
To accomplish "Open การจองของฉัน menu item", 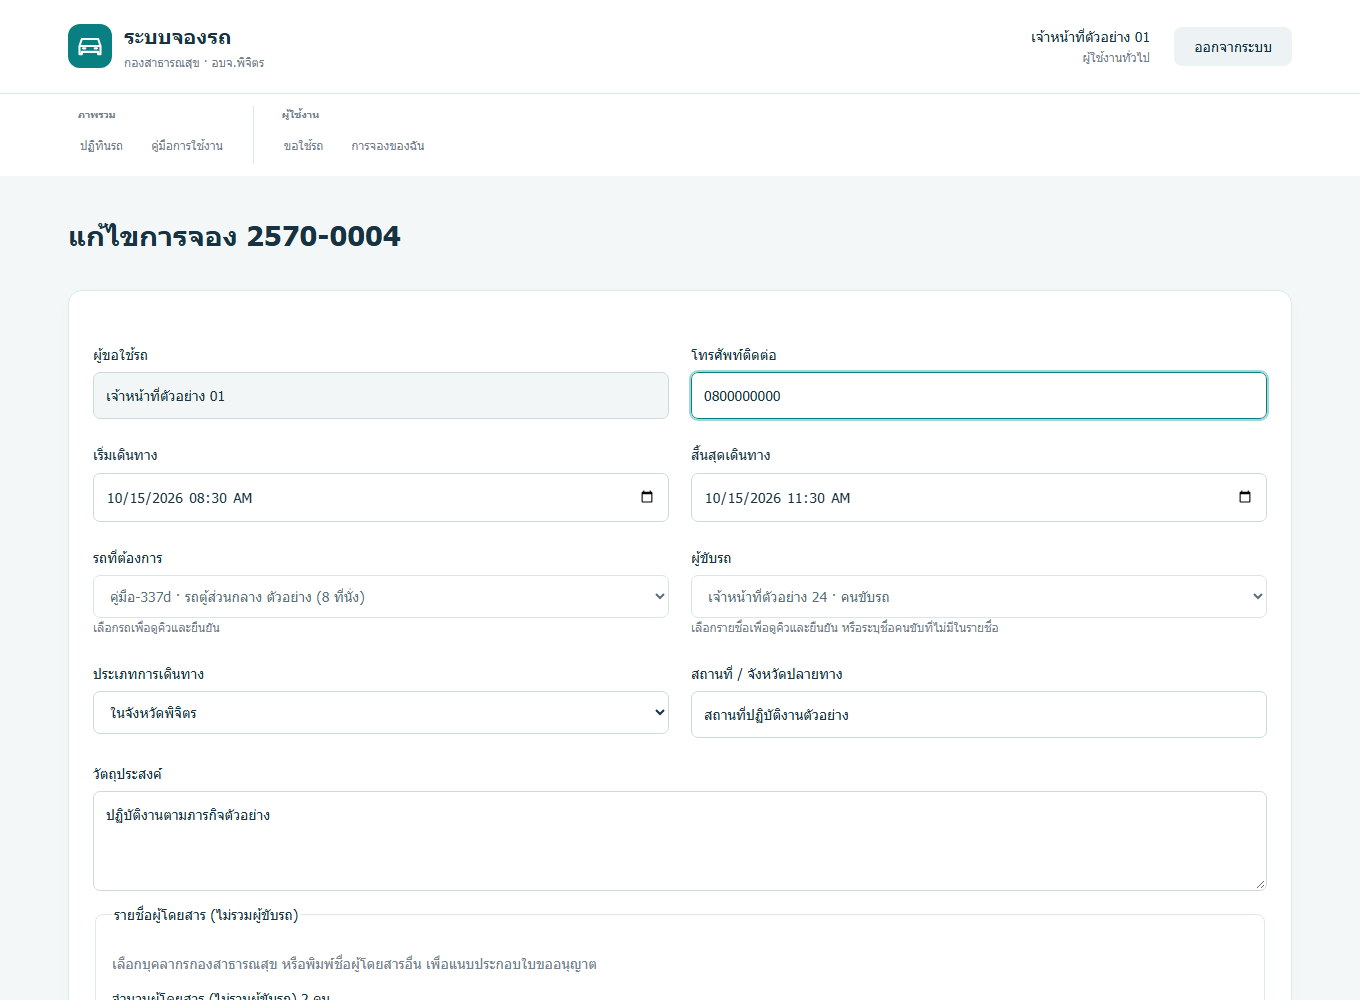I will [x=388, y=146].
